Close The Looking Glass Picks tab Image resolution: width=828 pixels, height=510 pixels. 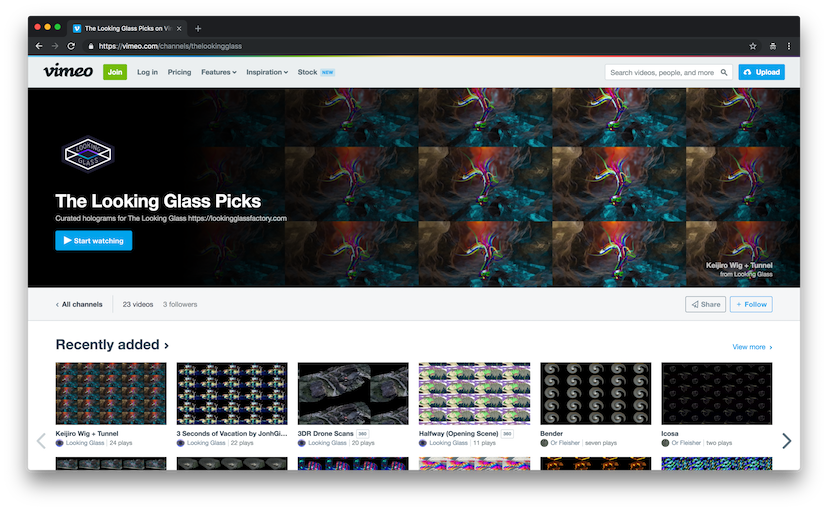[179, 29]
